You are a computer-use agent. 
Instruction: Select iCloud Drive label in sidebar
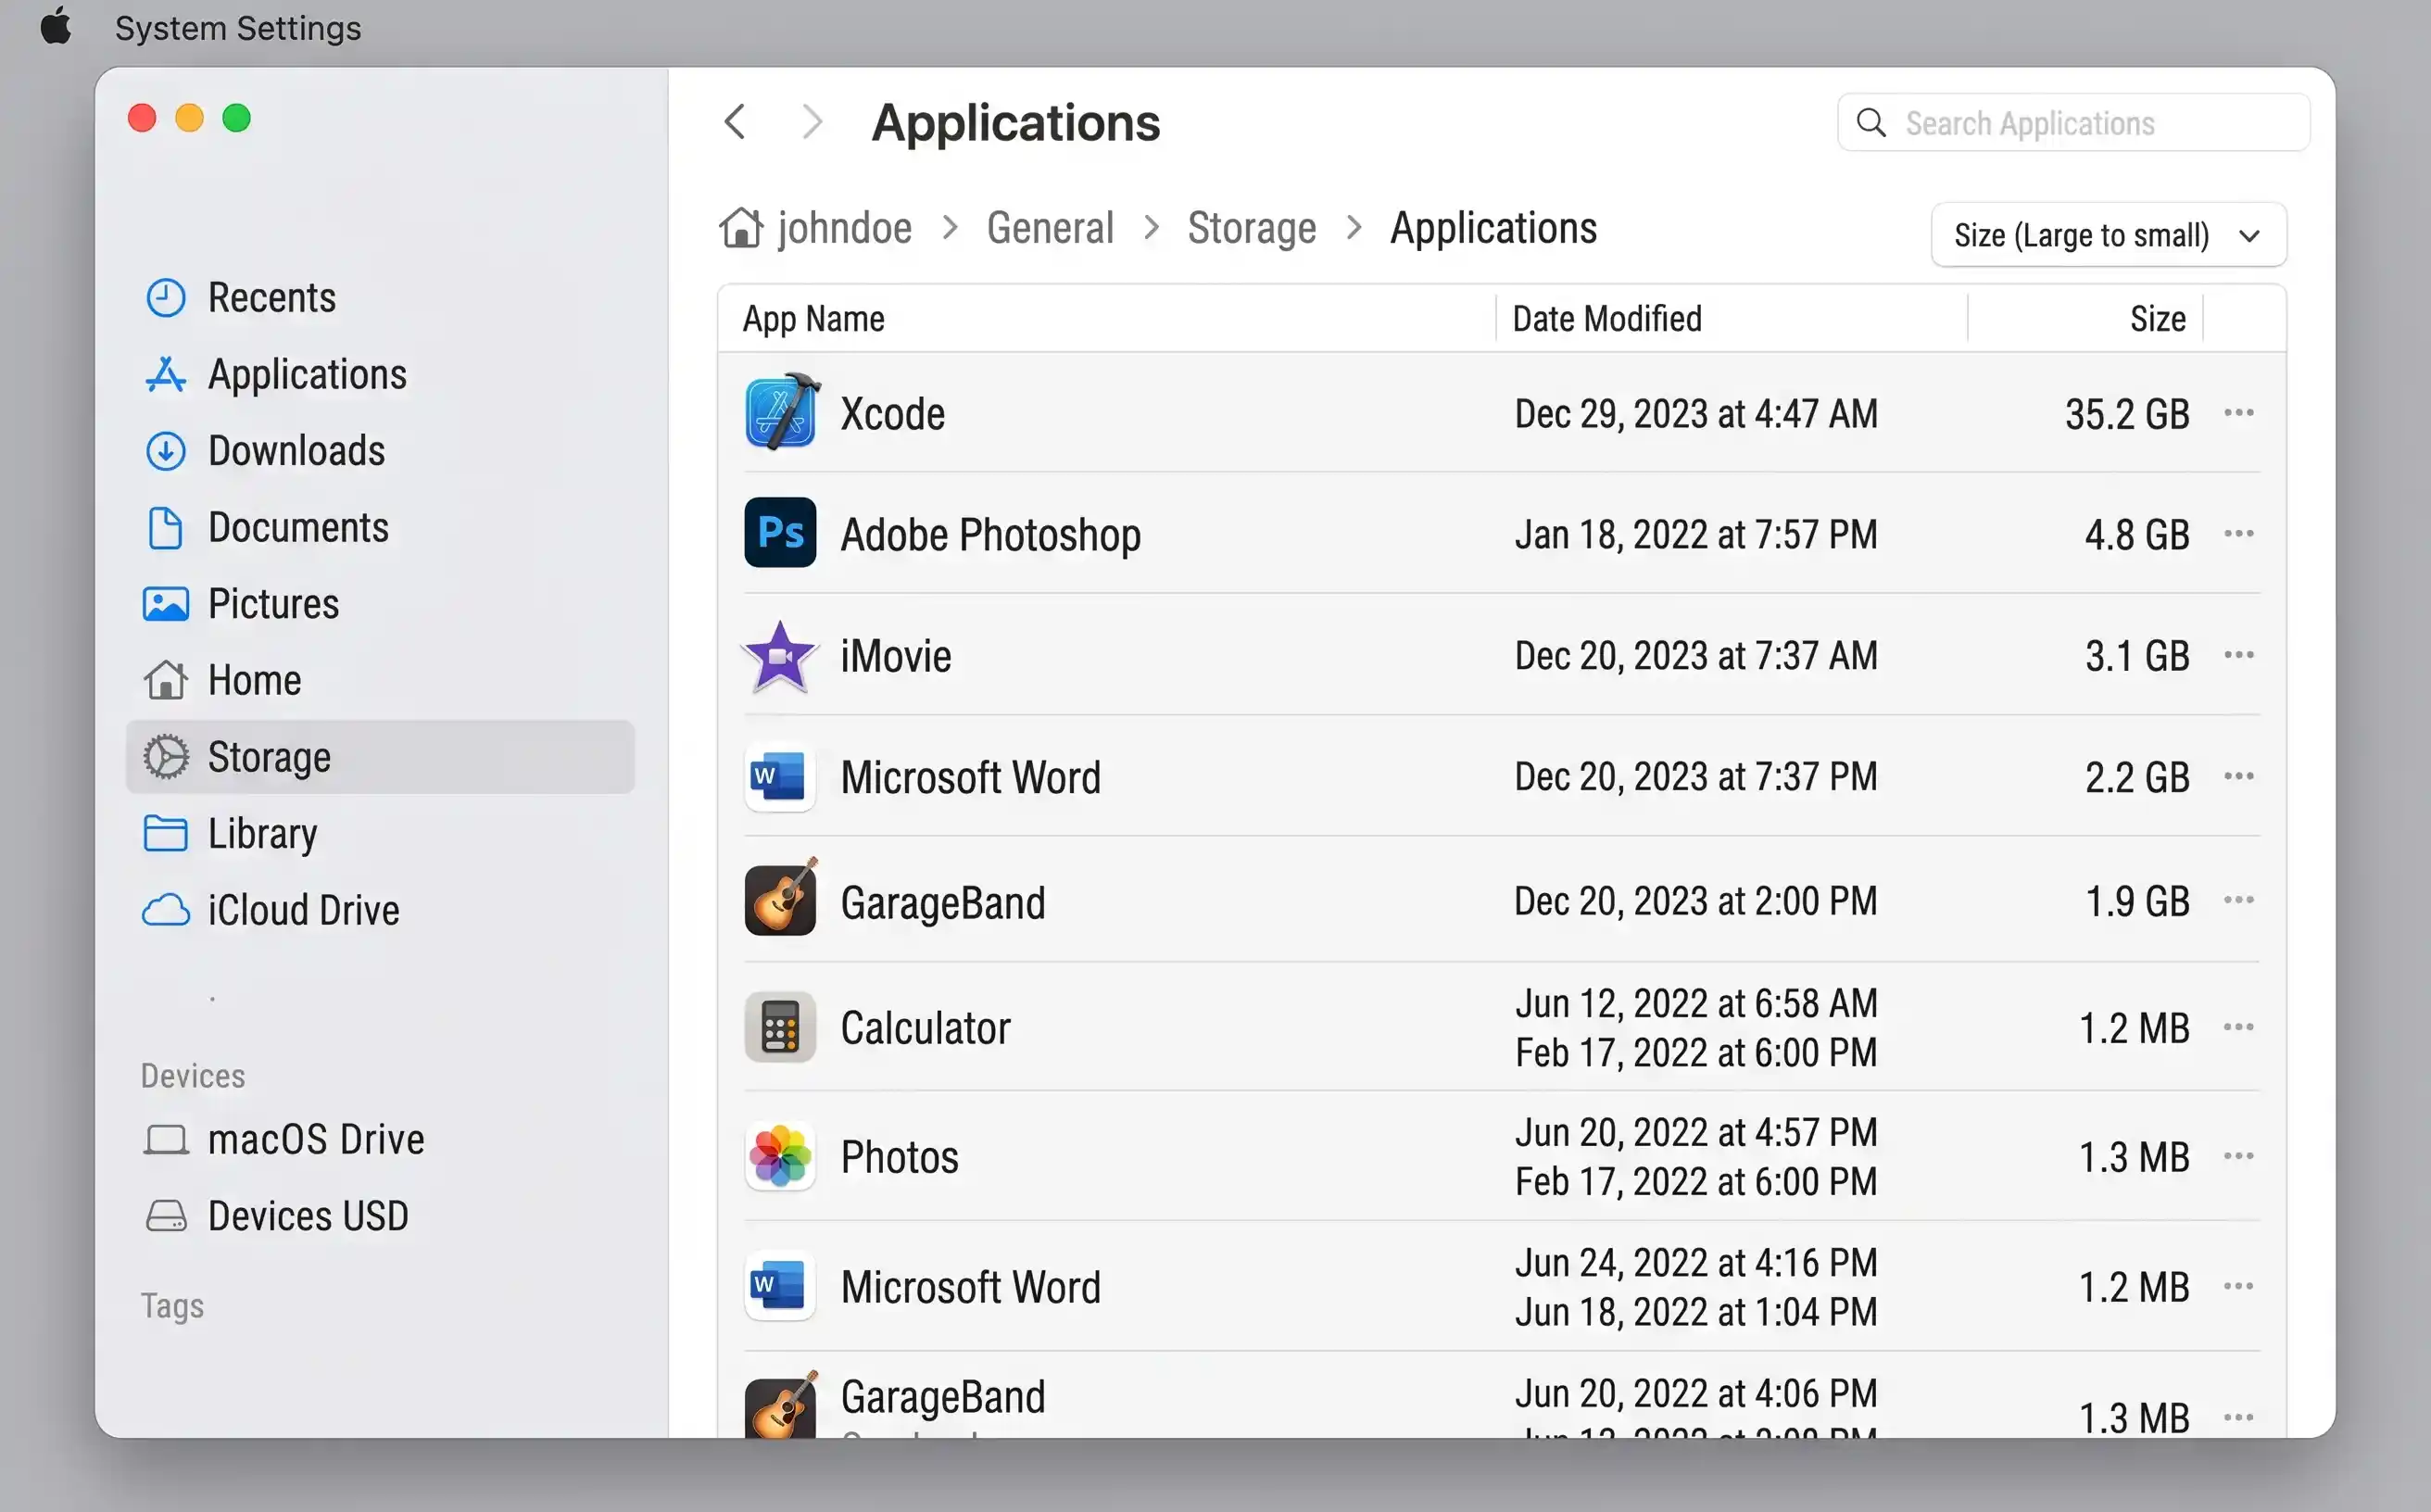pos(304,910)
